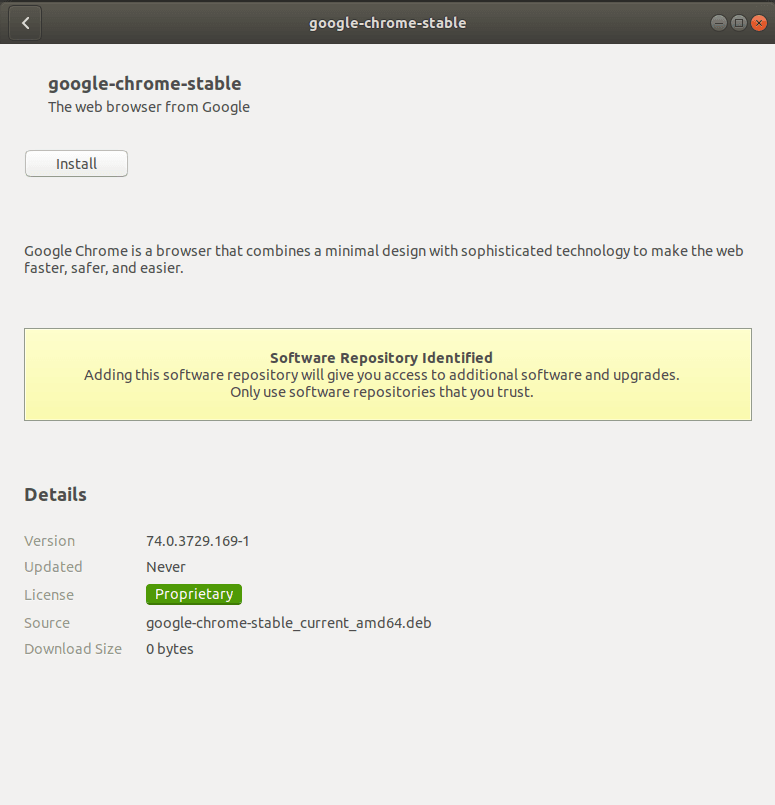Click the google-chrome-stable app title

tap(145, 84)
